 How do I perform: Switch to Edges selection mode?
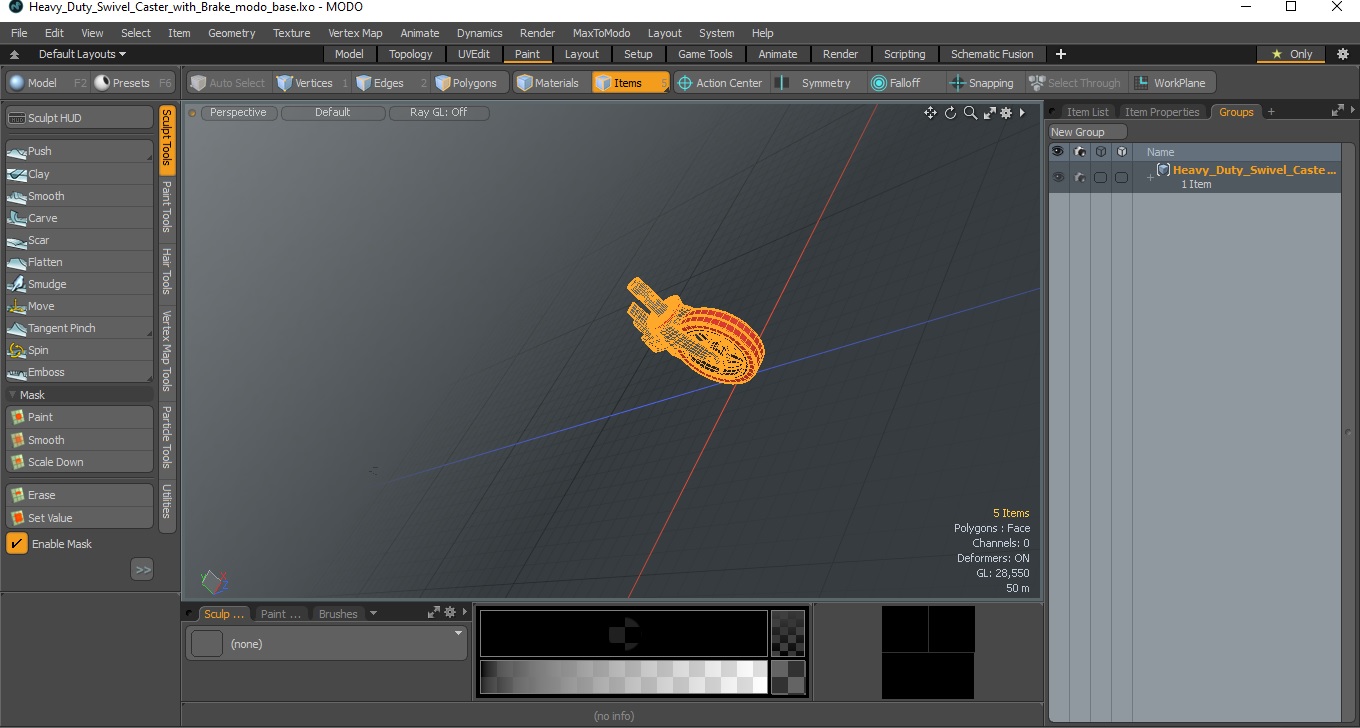[390, 83]
